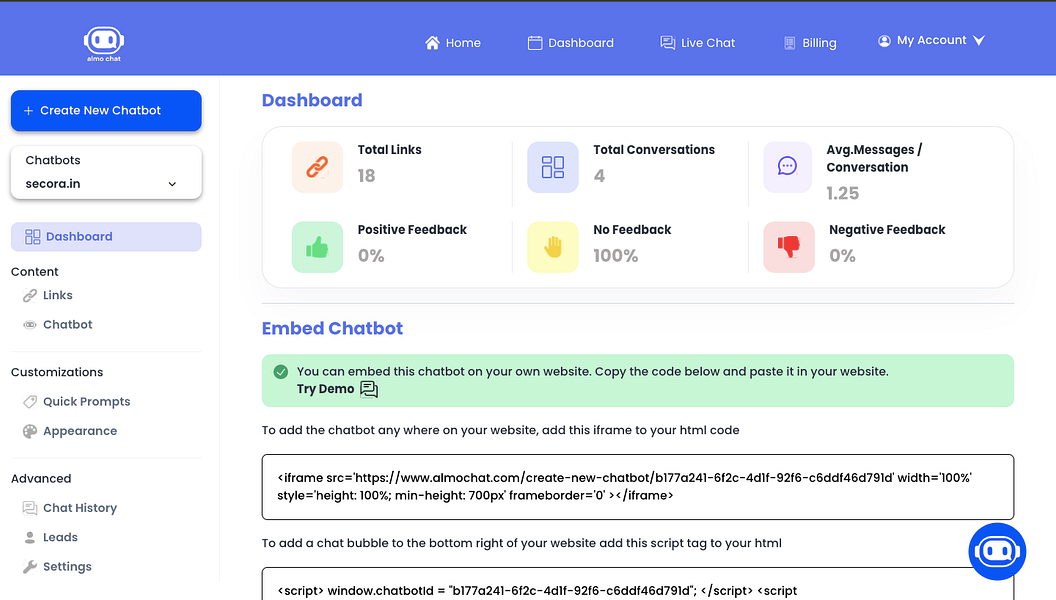Click the Total Conversations grid icon tile
1056x600 pixels.
(x=553, y=167)
